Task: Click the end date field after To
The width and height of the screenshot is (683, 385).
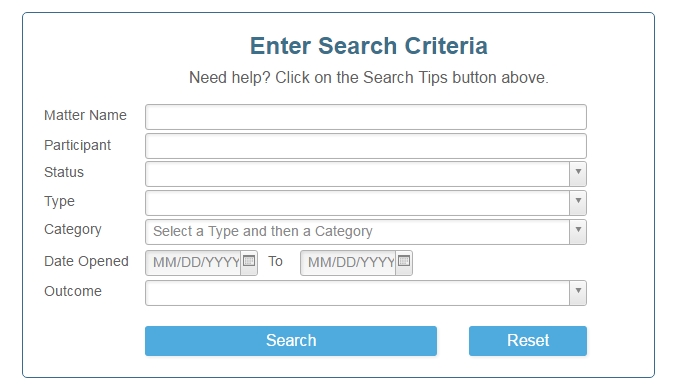Action: click(x=348, y=263)
